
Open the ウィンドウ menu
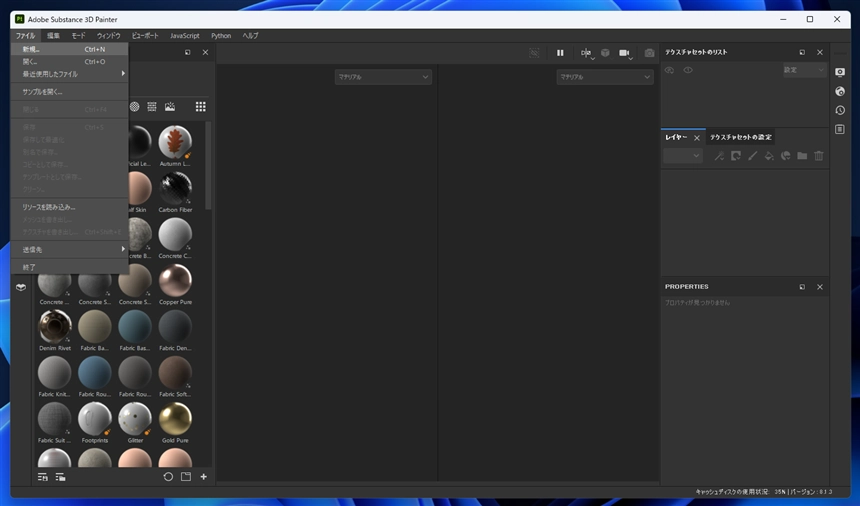coord(109,36)
